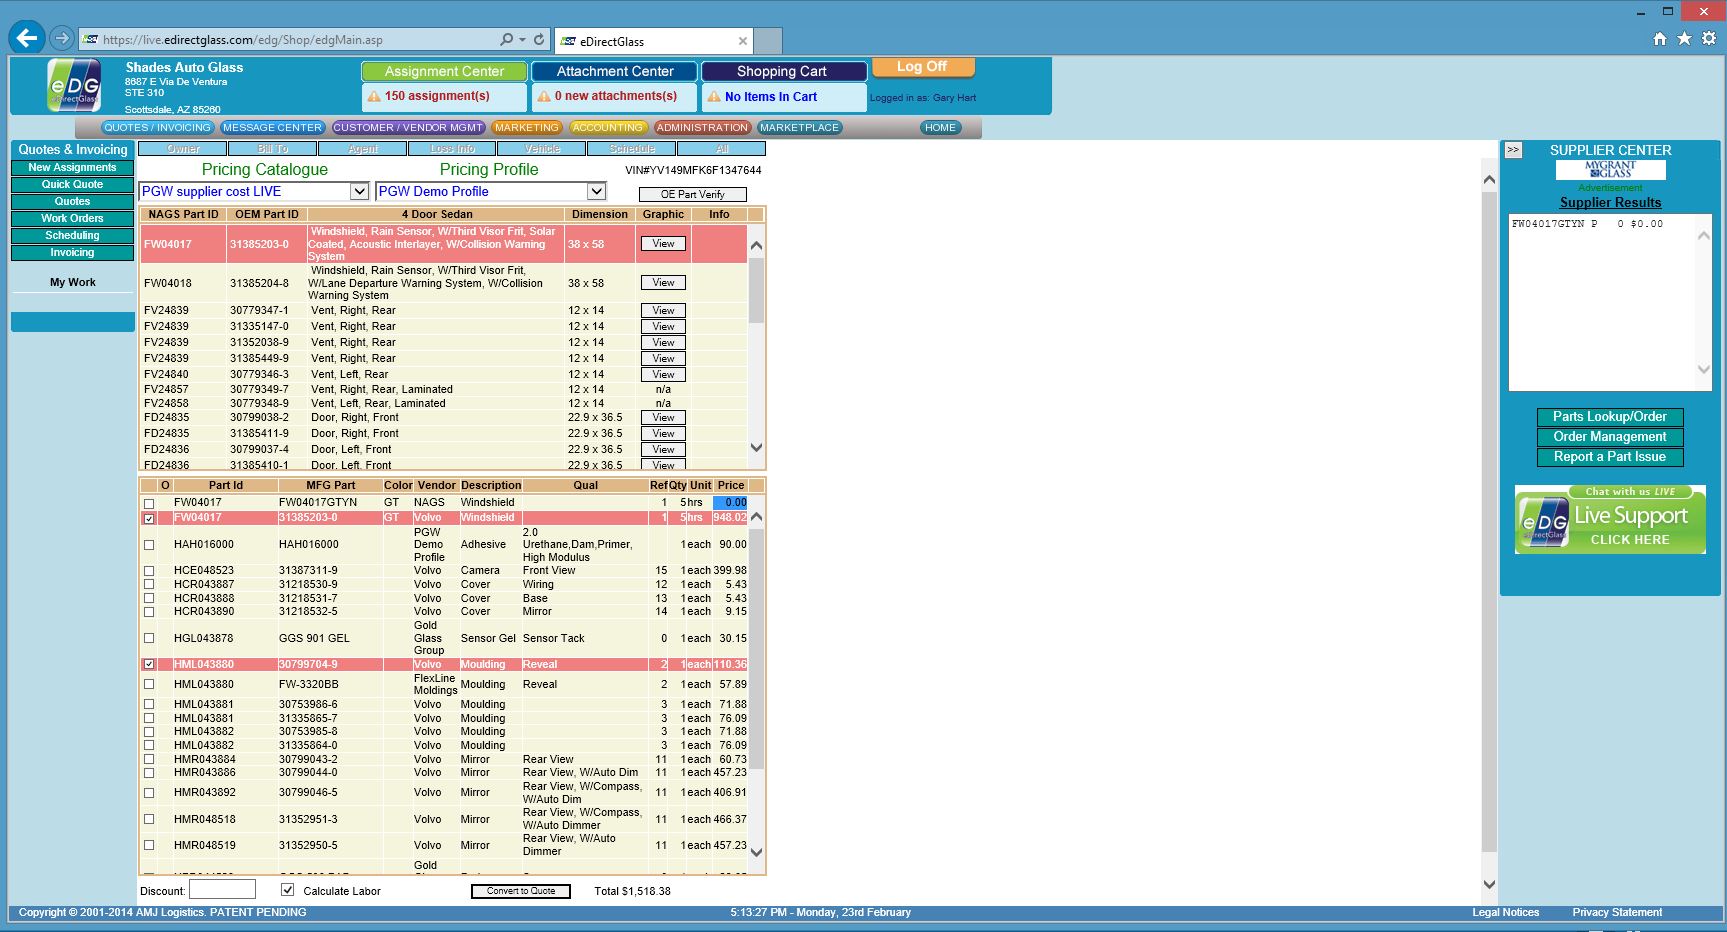Open Parts Lookup/Order in Supplier Center
The width and height of the screenshot is (1727, 932).
pos(1610,417)
